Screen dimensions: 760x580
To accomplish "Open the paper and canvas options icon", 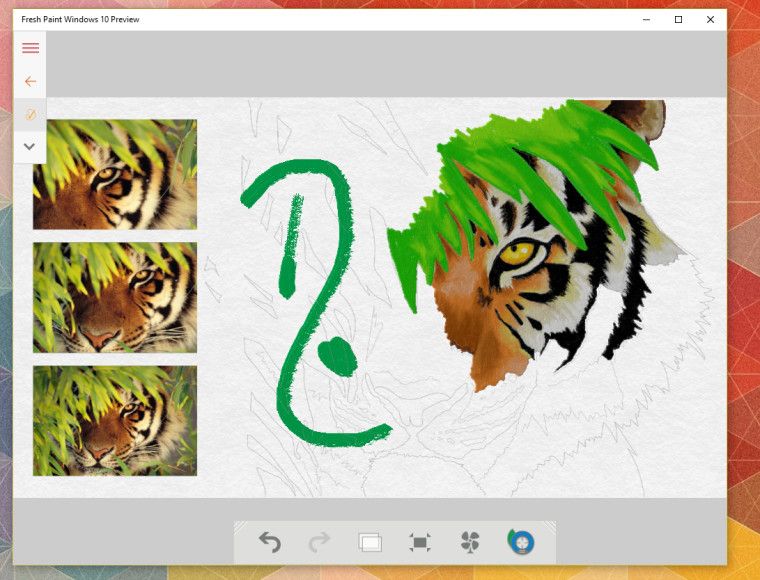I will (370, 542).
